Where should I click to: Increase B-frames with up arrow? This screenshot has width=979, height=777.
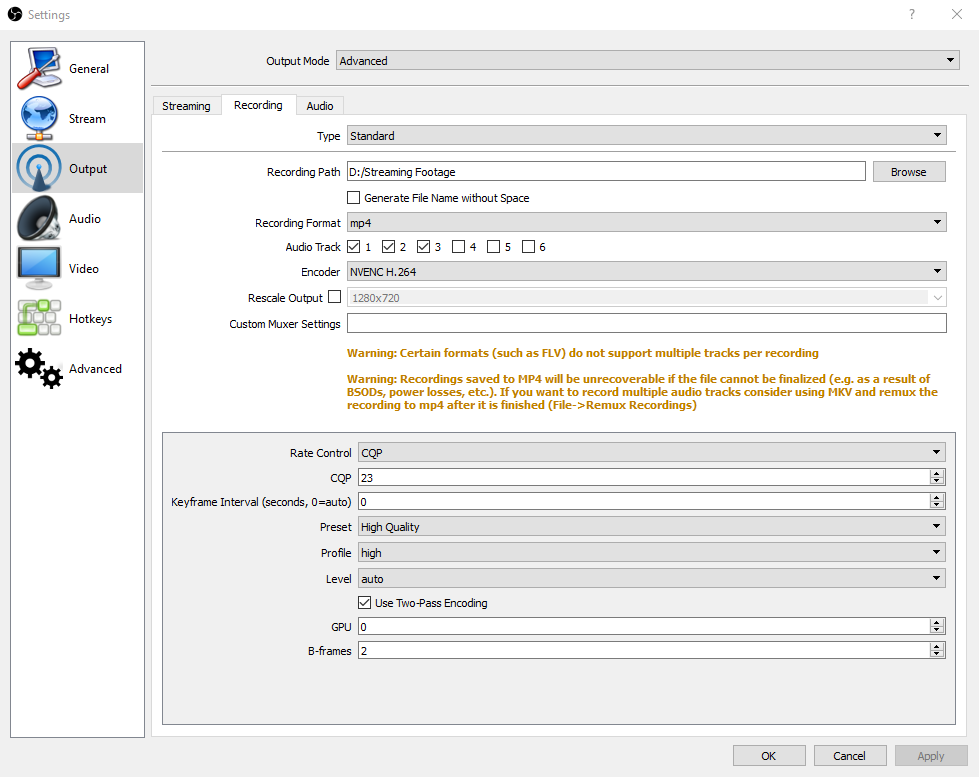937,646
